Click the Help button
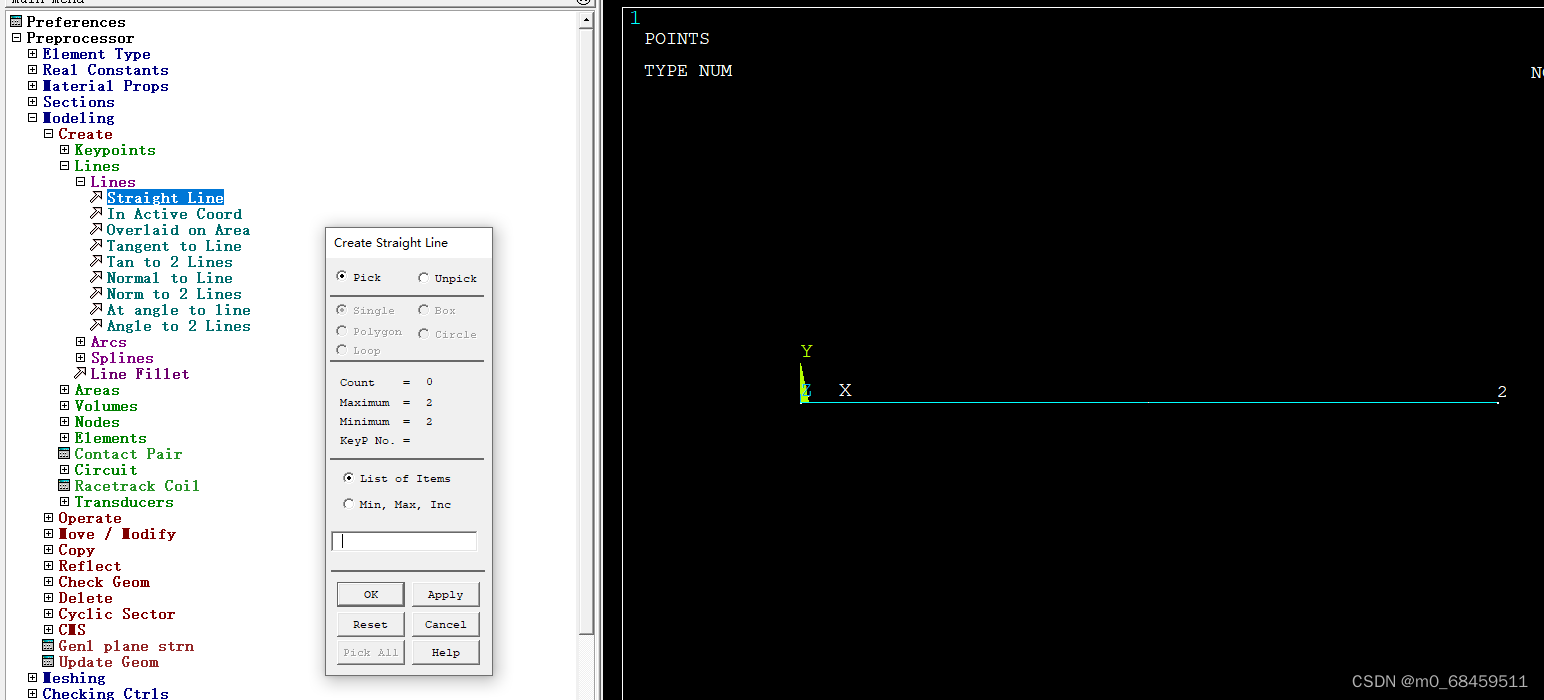1544x700 pixels. 445,652
